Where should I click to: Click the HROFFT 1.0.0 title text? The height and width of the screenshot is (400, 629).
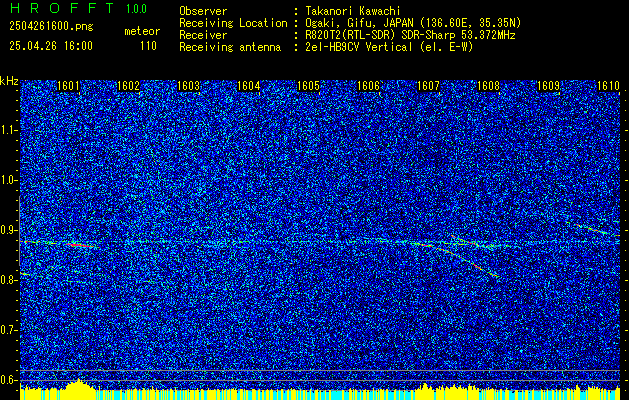click(x=78, y=8)
